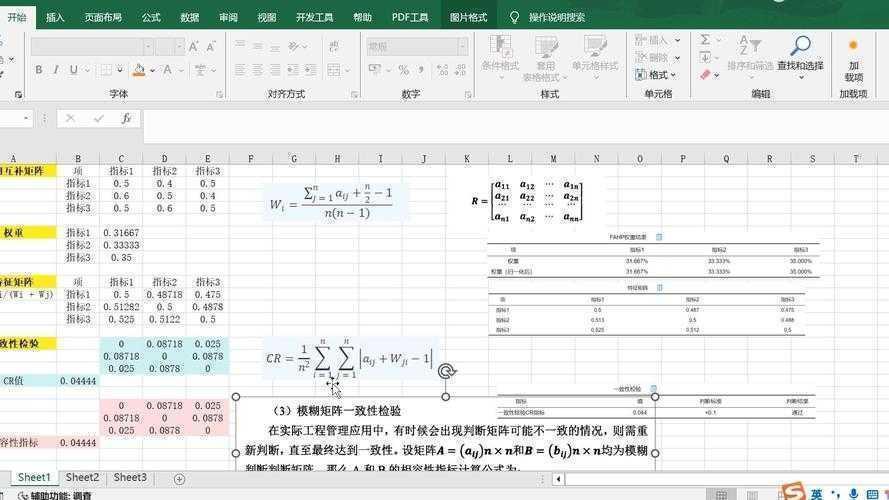Switch to 页面布局 tab
The height and width of the screenshot is (500, 889).
[103, 18]
